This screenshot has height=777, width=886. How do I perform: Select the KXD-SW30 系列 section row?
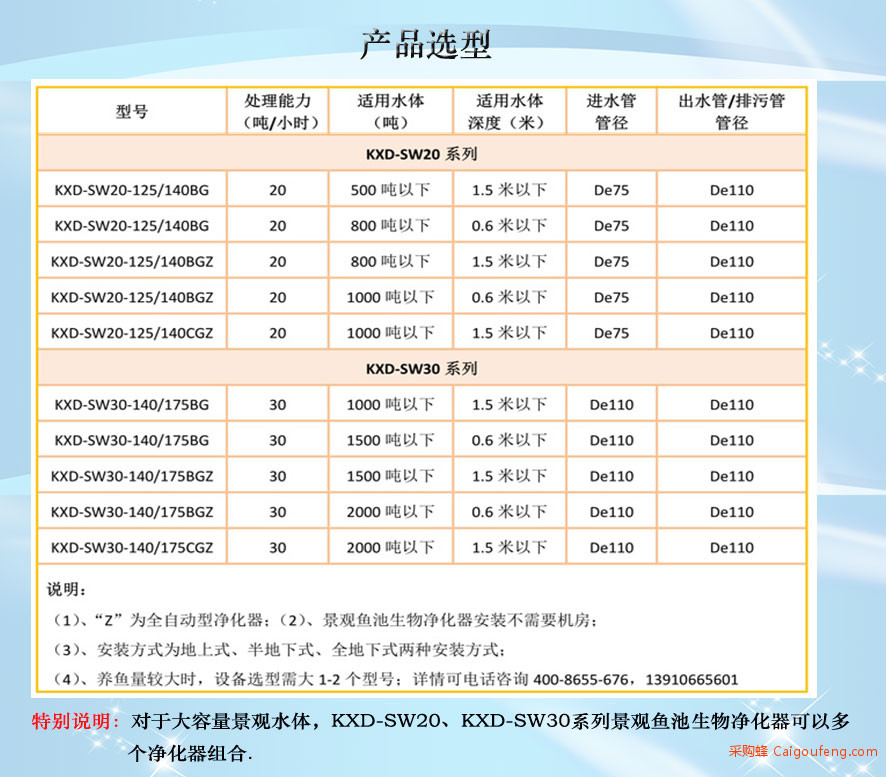point(422,368)
